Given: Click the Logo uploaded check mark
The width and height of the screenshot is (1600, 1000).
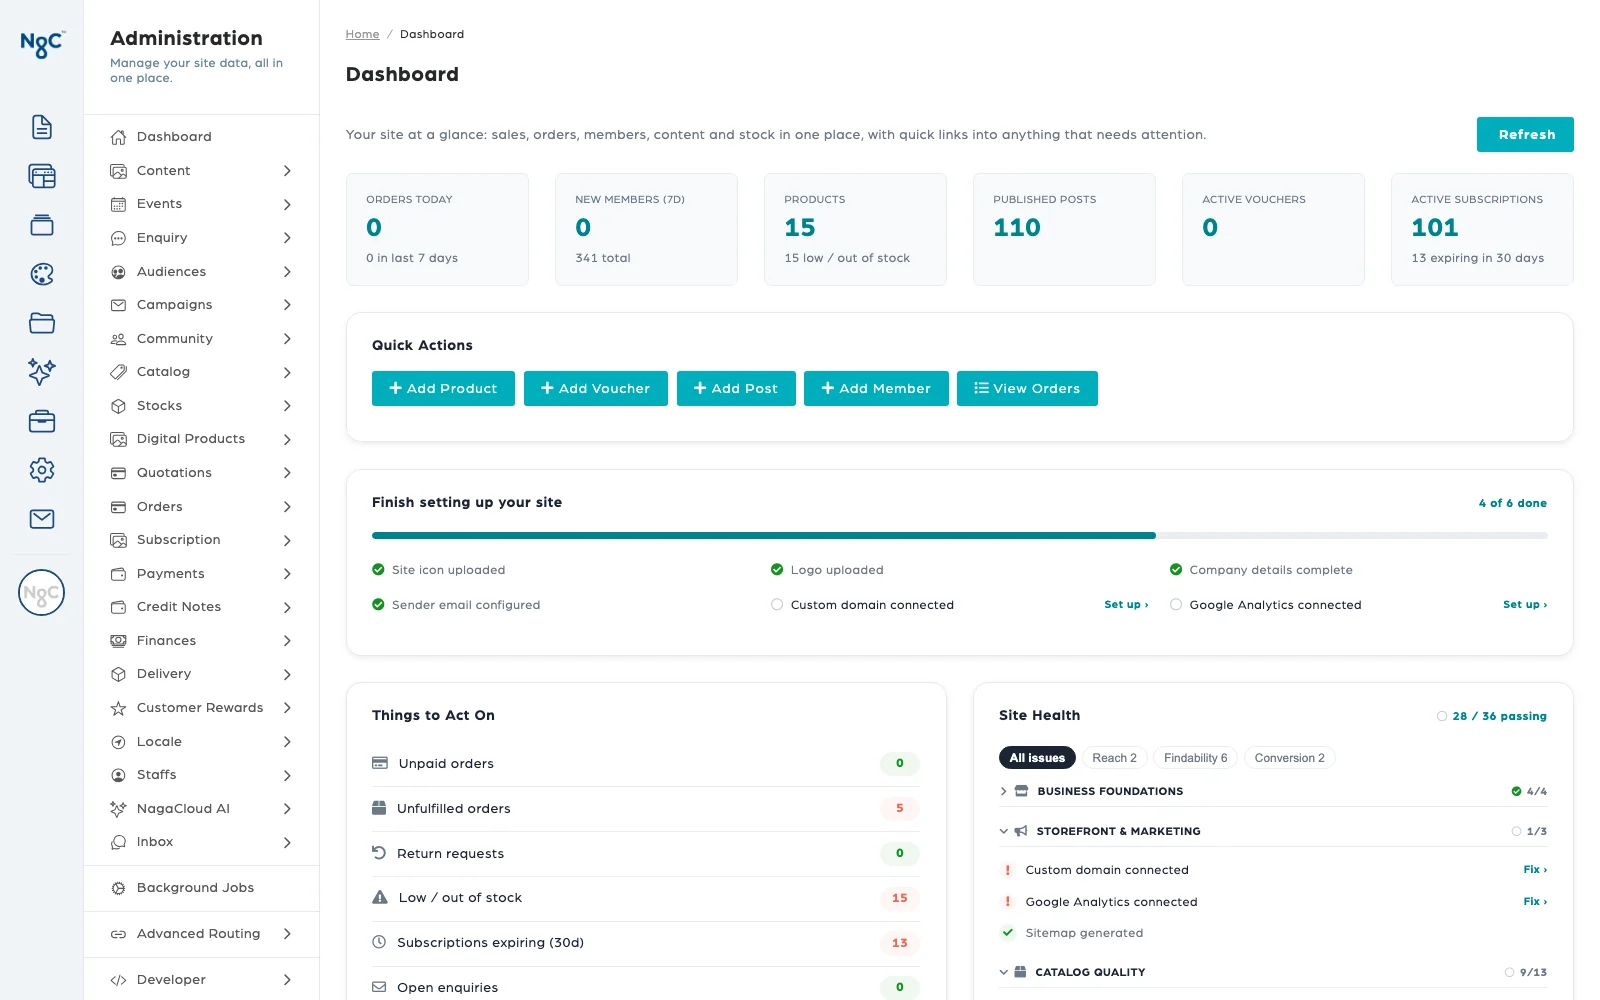Looking at the screenshot, I should (x=777, y=570).
